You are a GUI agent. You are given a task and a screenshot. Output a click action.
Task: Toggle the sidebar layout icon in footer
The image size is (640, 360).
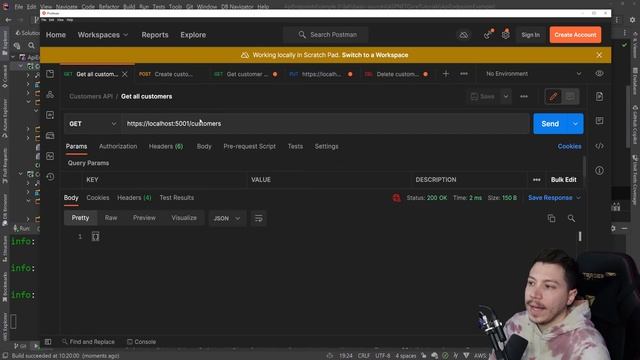coord(48,342)
